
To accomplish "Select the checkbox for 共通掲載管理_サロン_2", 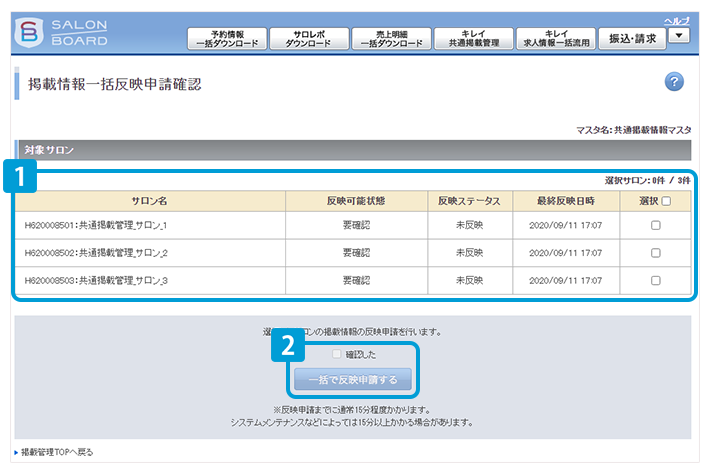I will coord(655,253).
